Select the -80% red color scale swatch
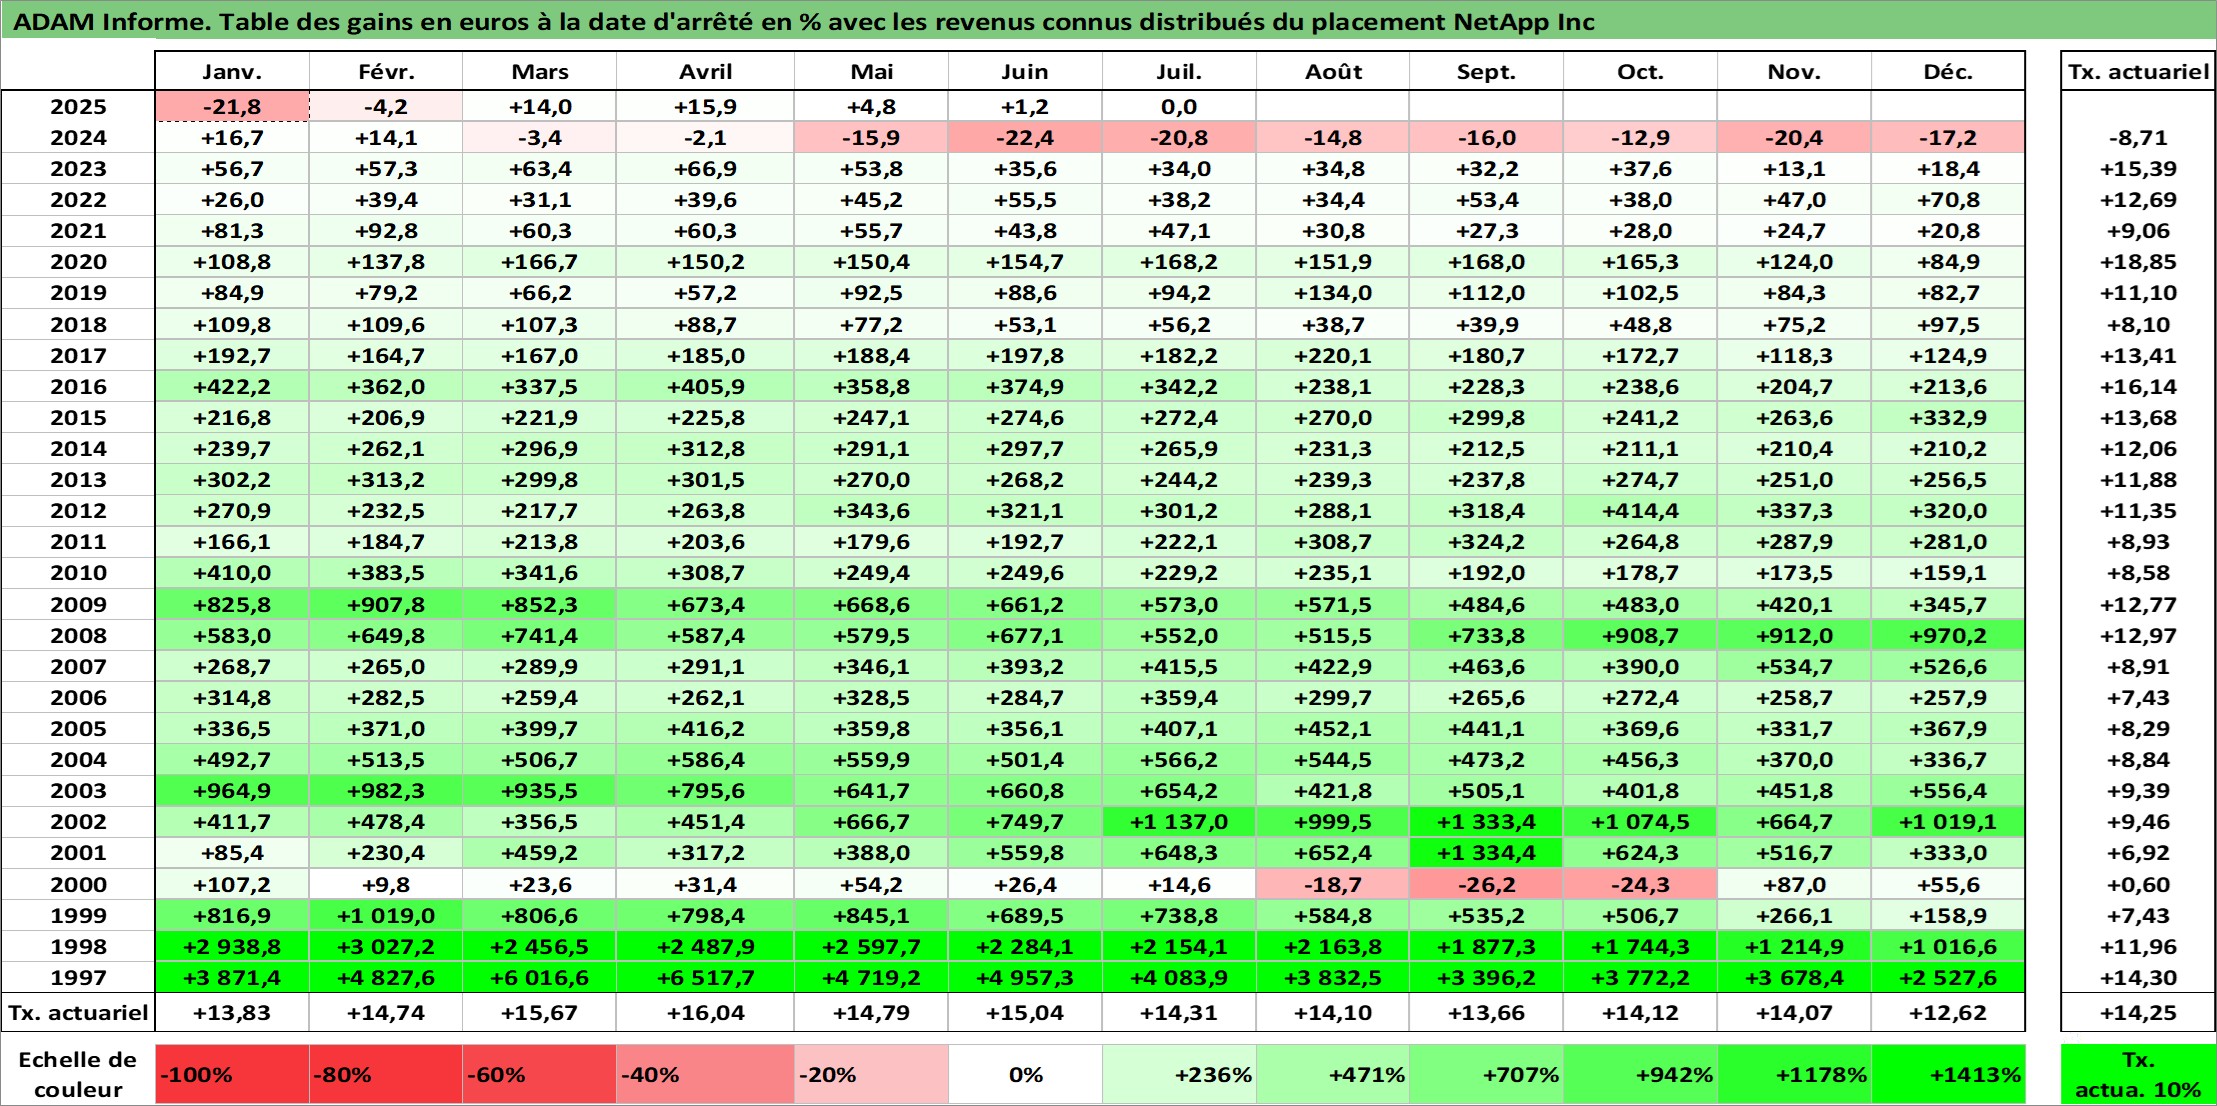Image resolution: width=2217 pixels, height=1106 pixels. pyautogui.click(x=386, y=1075)
